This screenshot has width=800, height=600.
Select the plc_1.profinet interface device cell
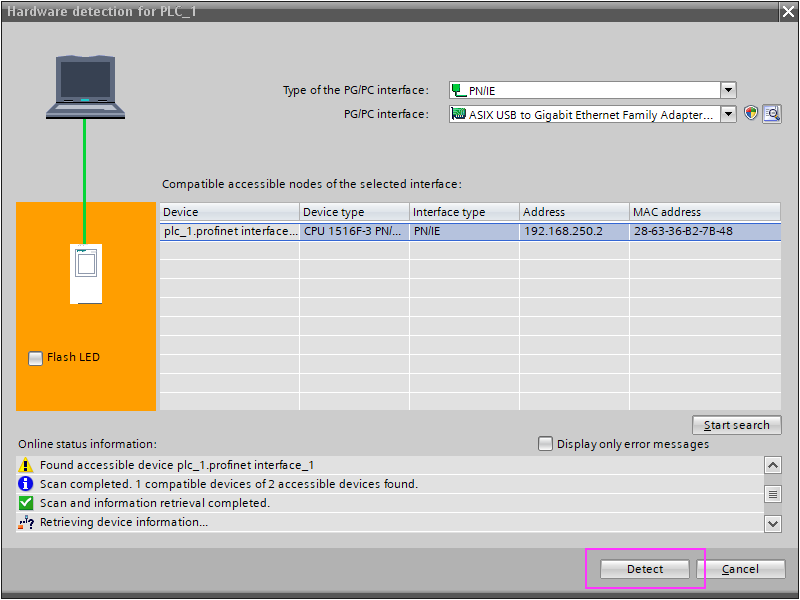click(x=230, y=231)
